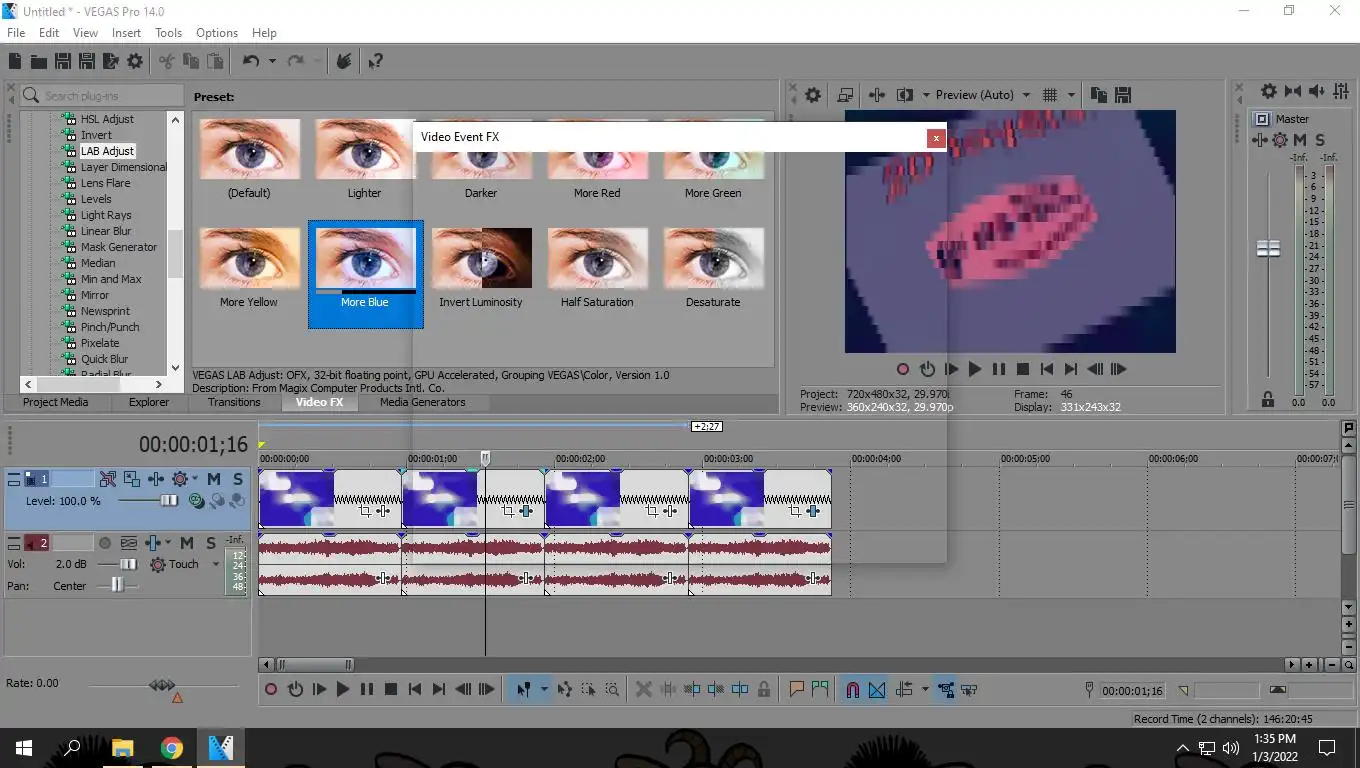Click the New project toolbar icon

click(x=15, y=62)
